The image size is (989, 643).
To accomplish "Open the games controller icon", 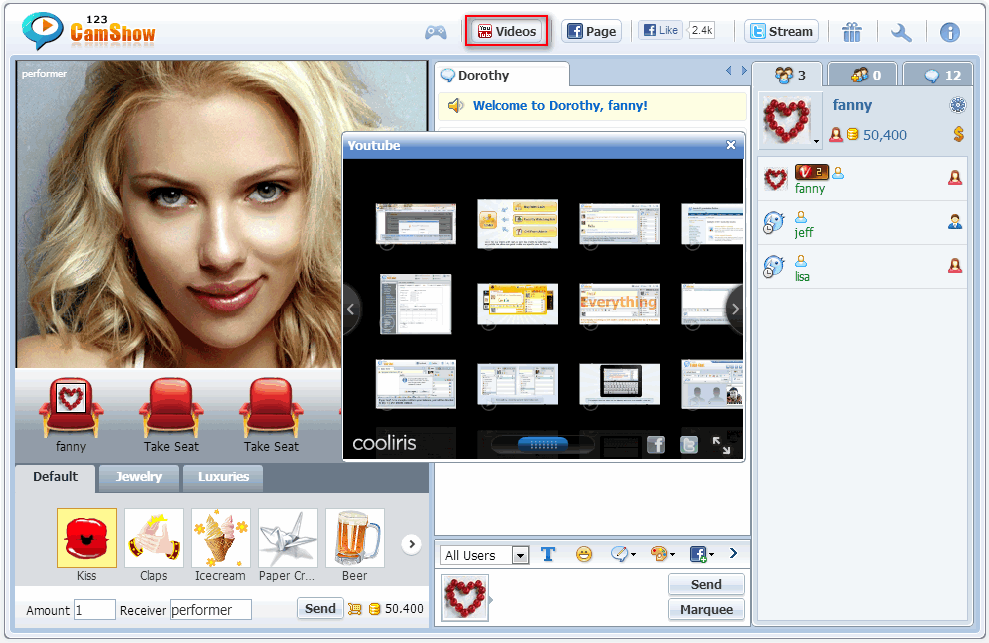I will click(x=435, y=32).
